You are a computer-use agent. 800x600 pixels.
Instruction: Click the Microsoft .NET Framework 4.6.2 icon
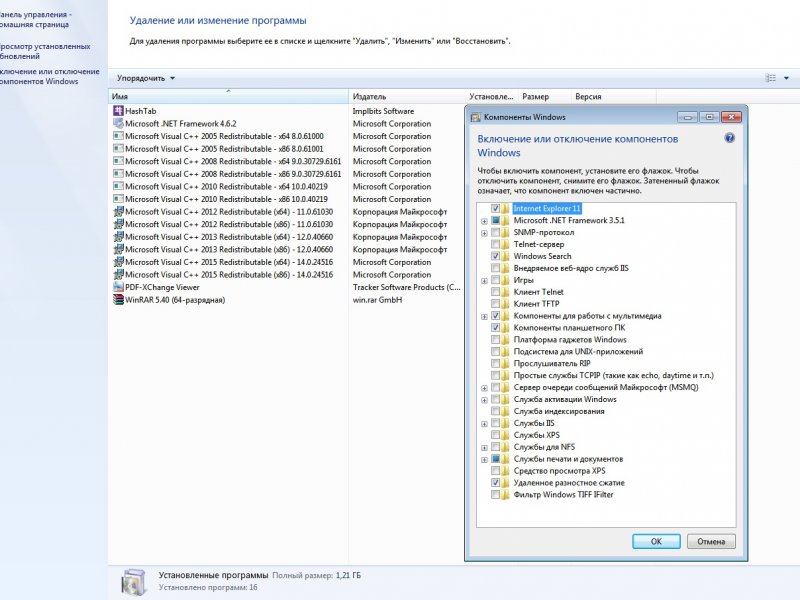point(118,123)
